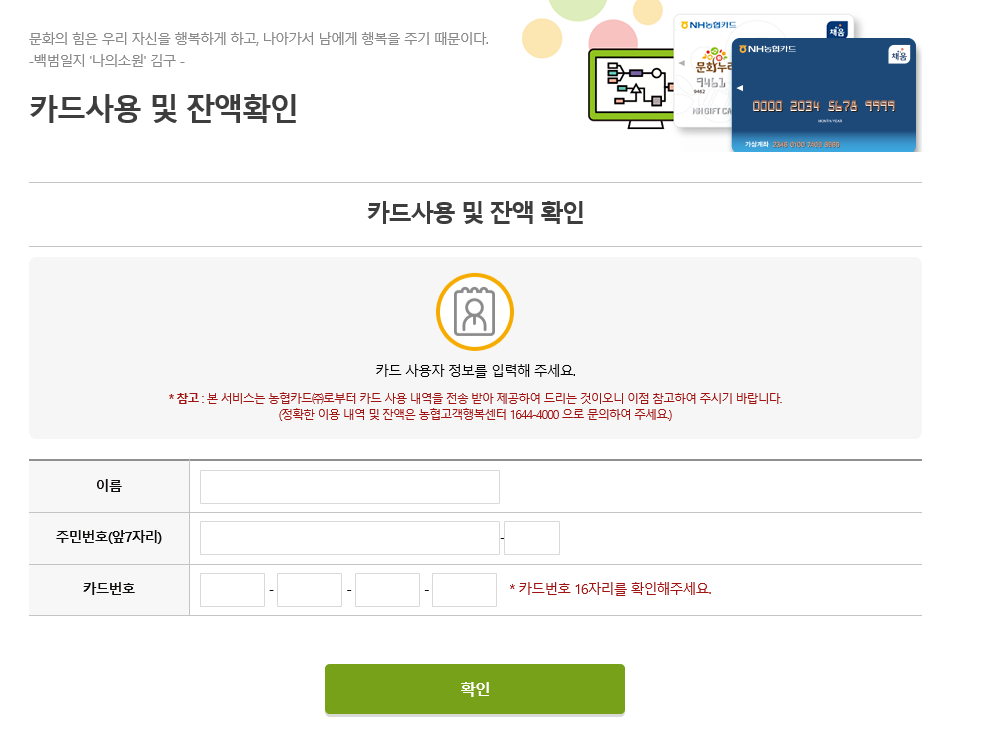Focus the third 카드번호 four-digit box
The image size is (992, 750).
pos(387,590)
